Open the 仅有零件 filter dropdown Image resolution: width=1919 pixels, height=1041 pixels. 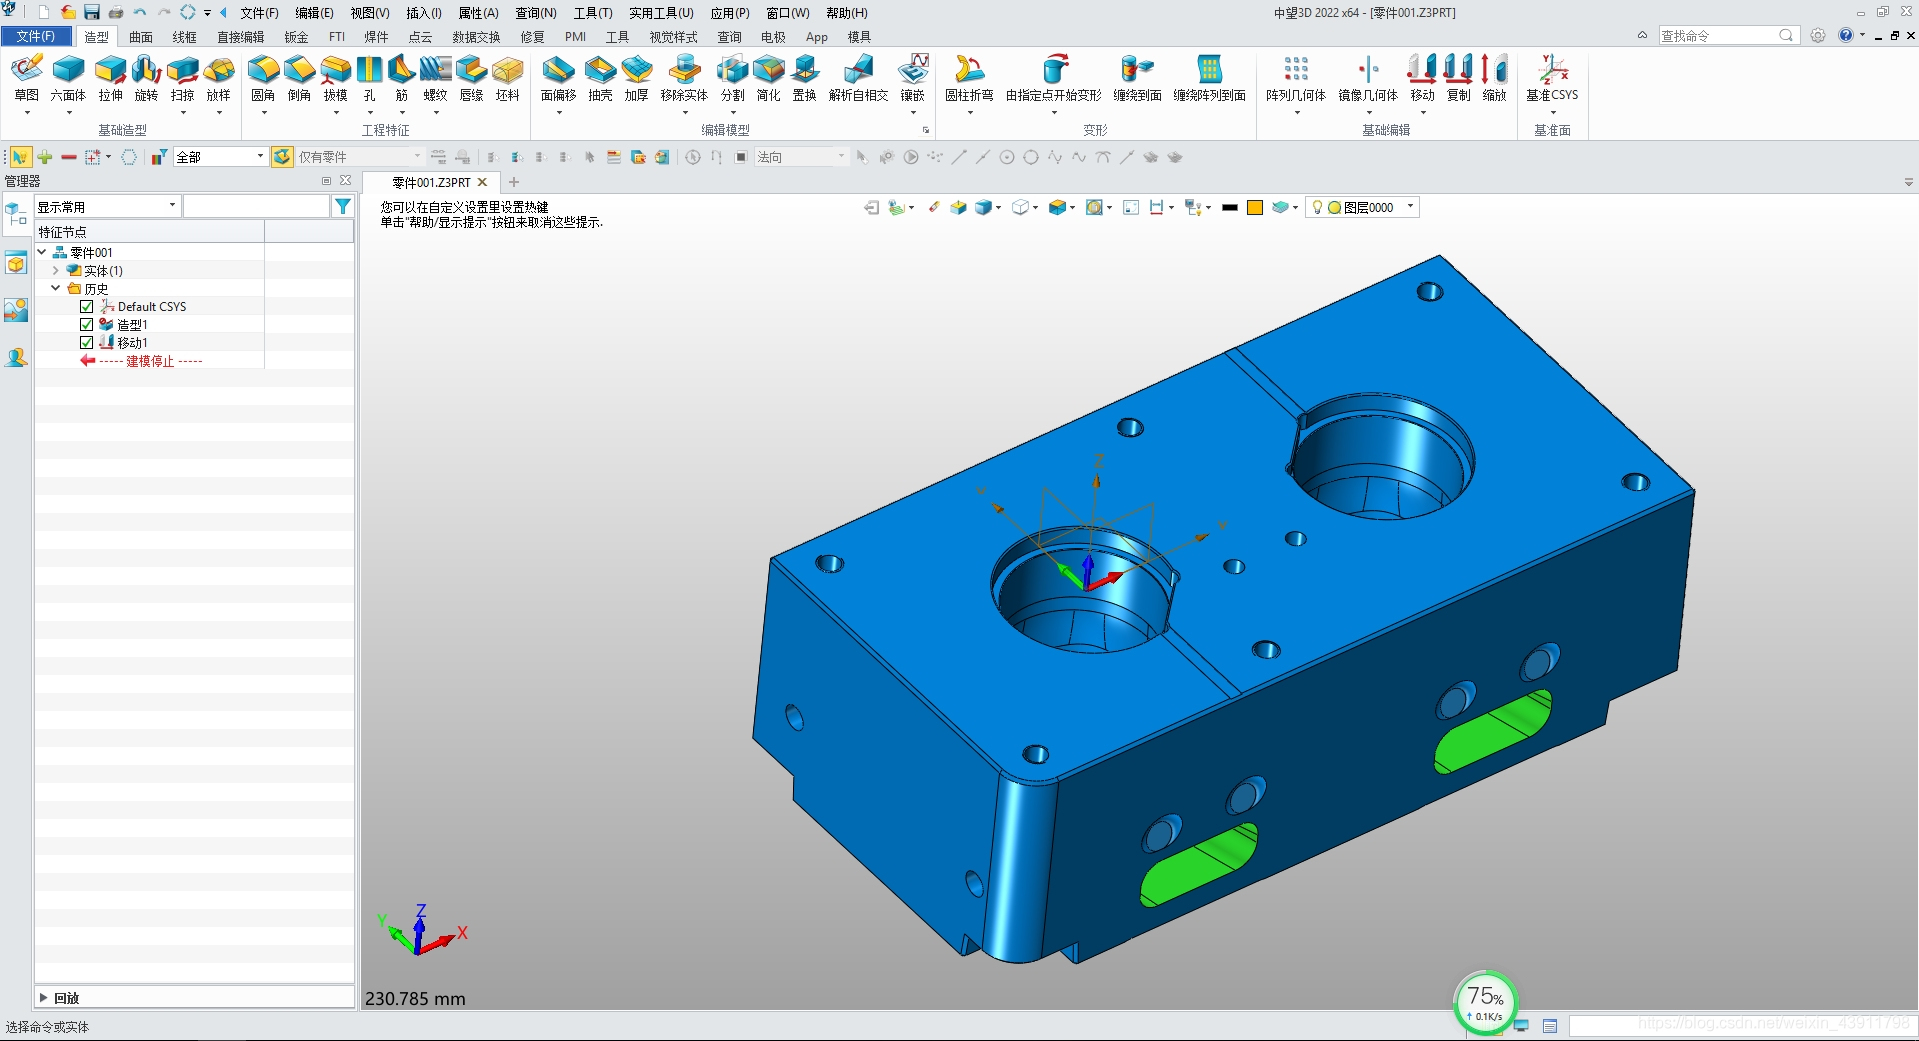416,157
